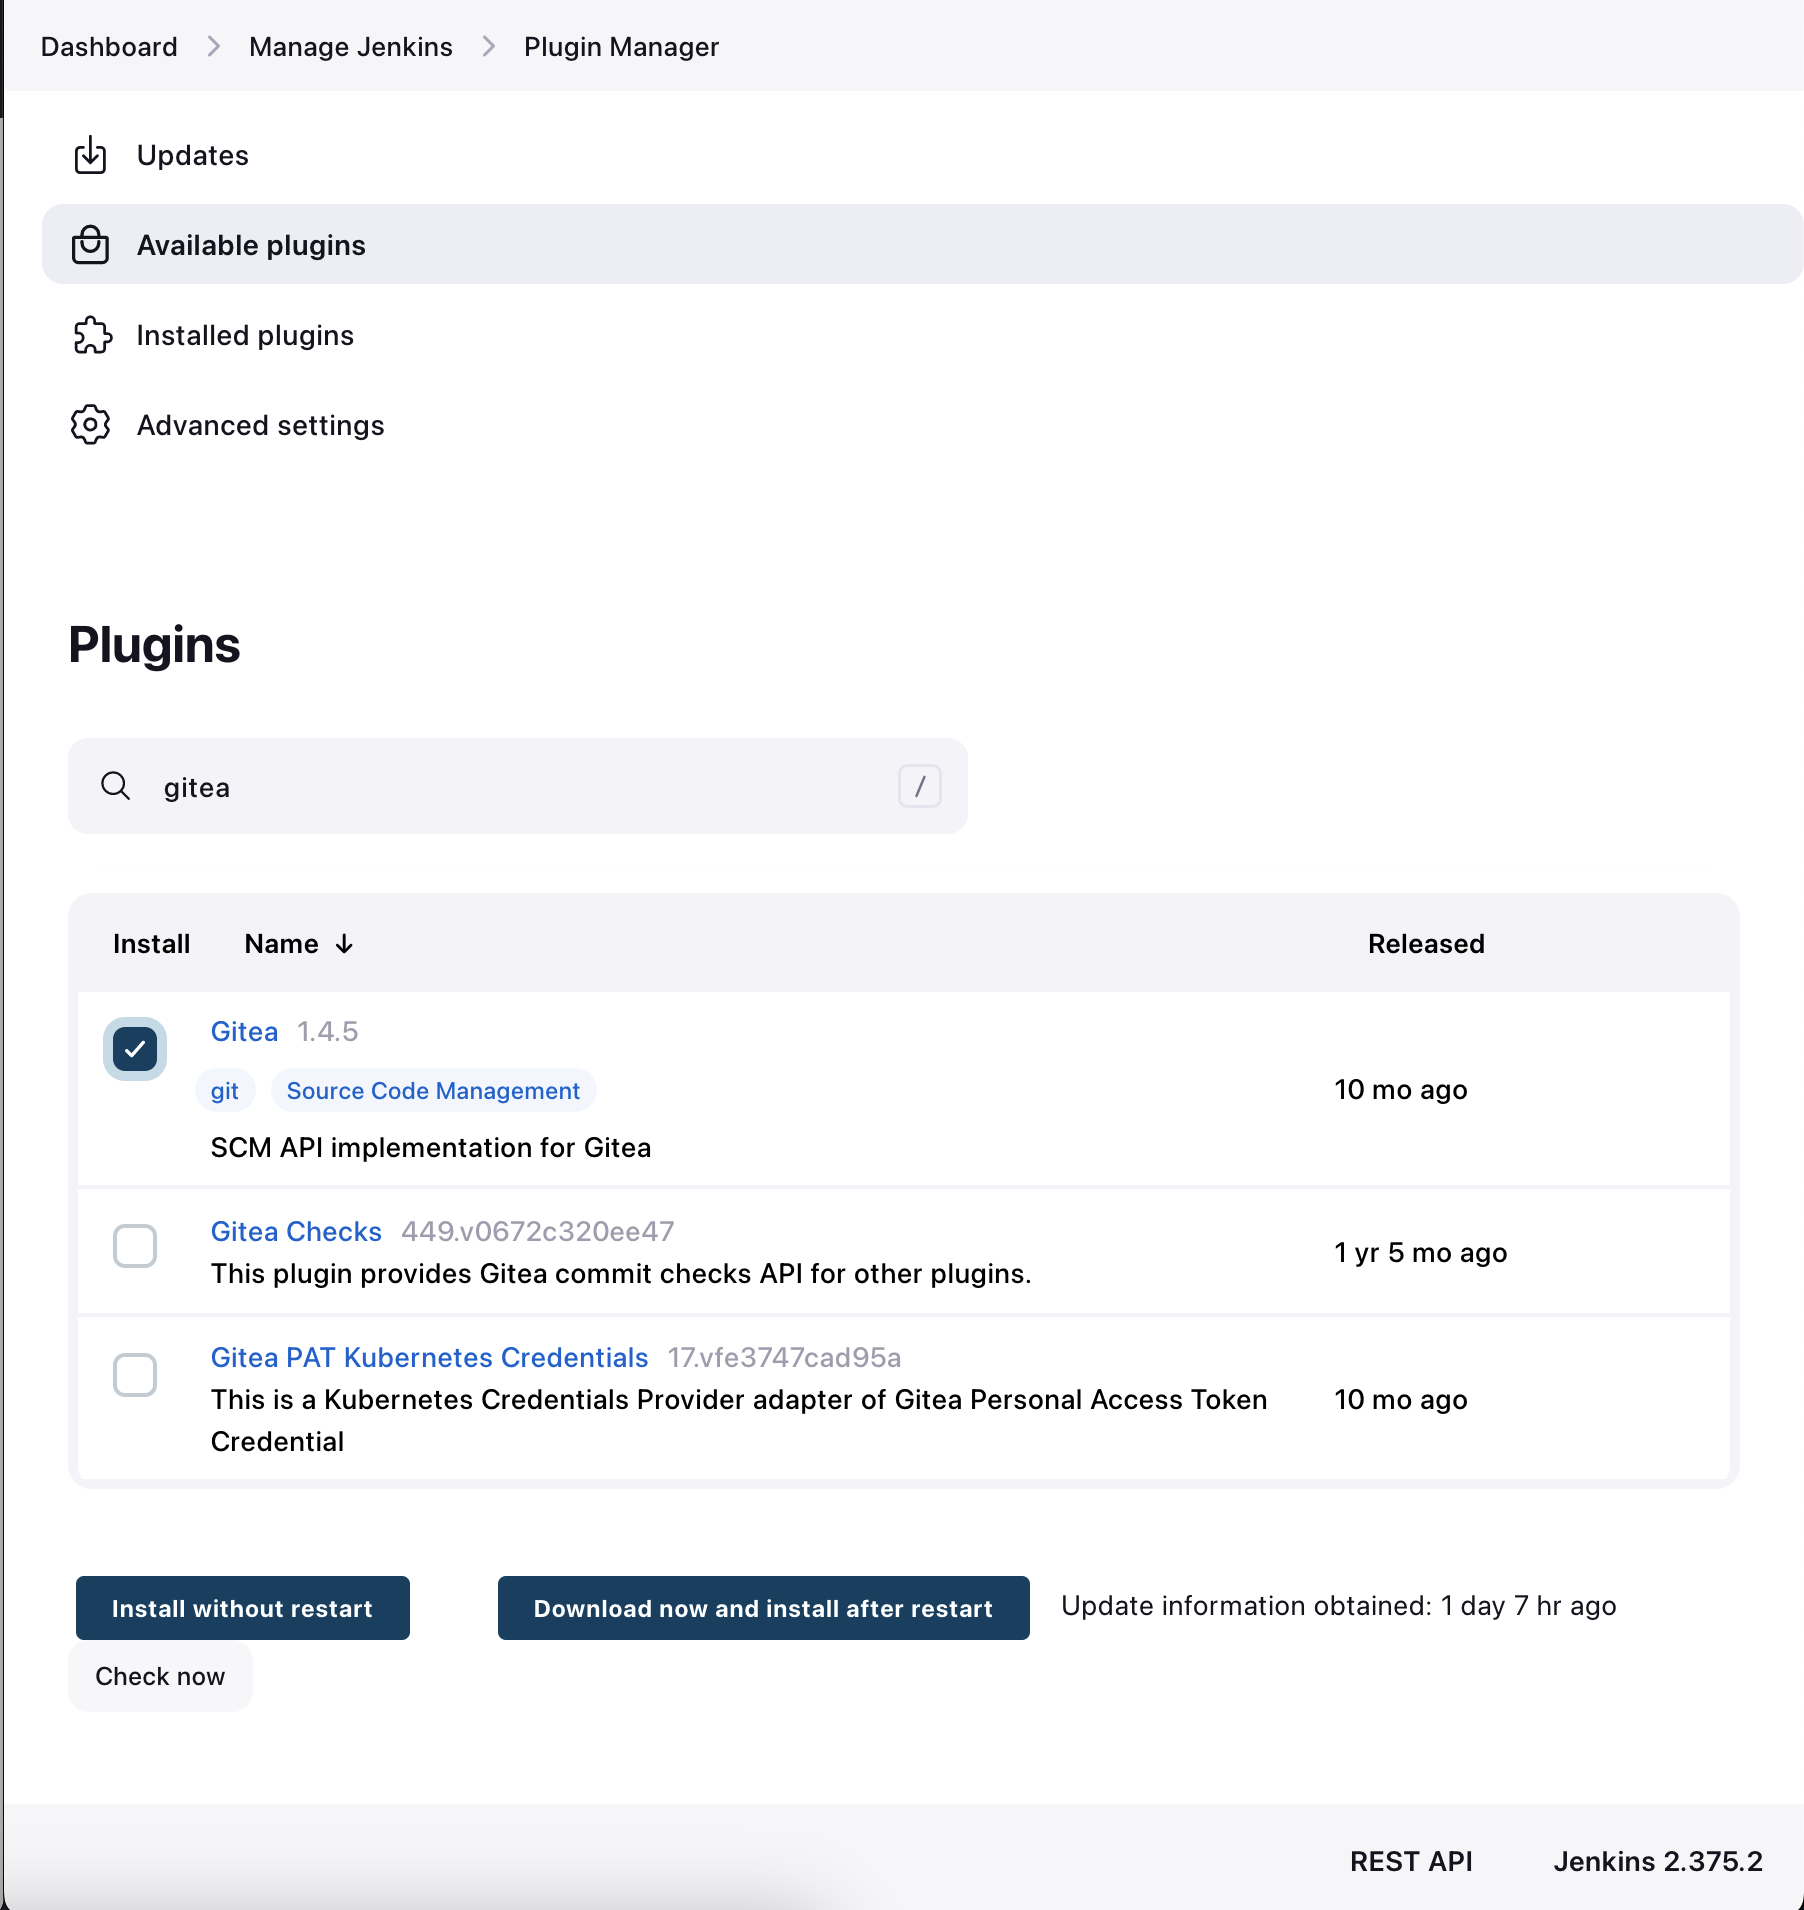This screenshot has height=1910, width=1804.
Task: Click the Source Code Management tag
Action: point(432,1090)
